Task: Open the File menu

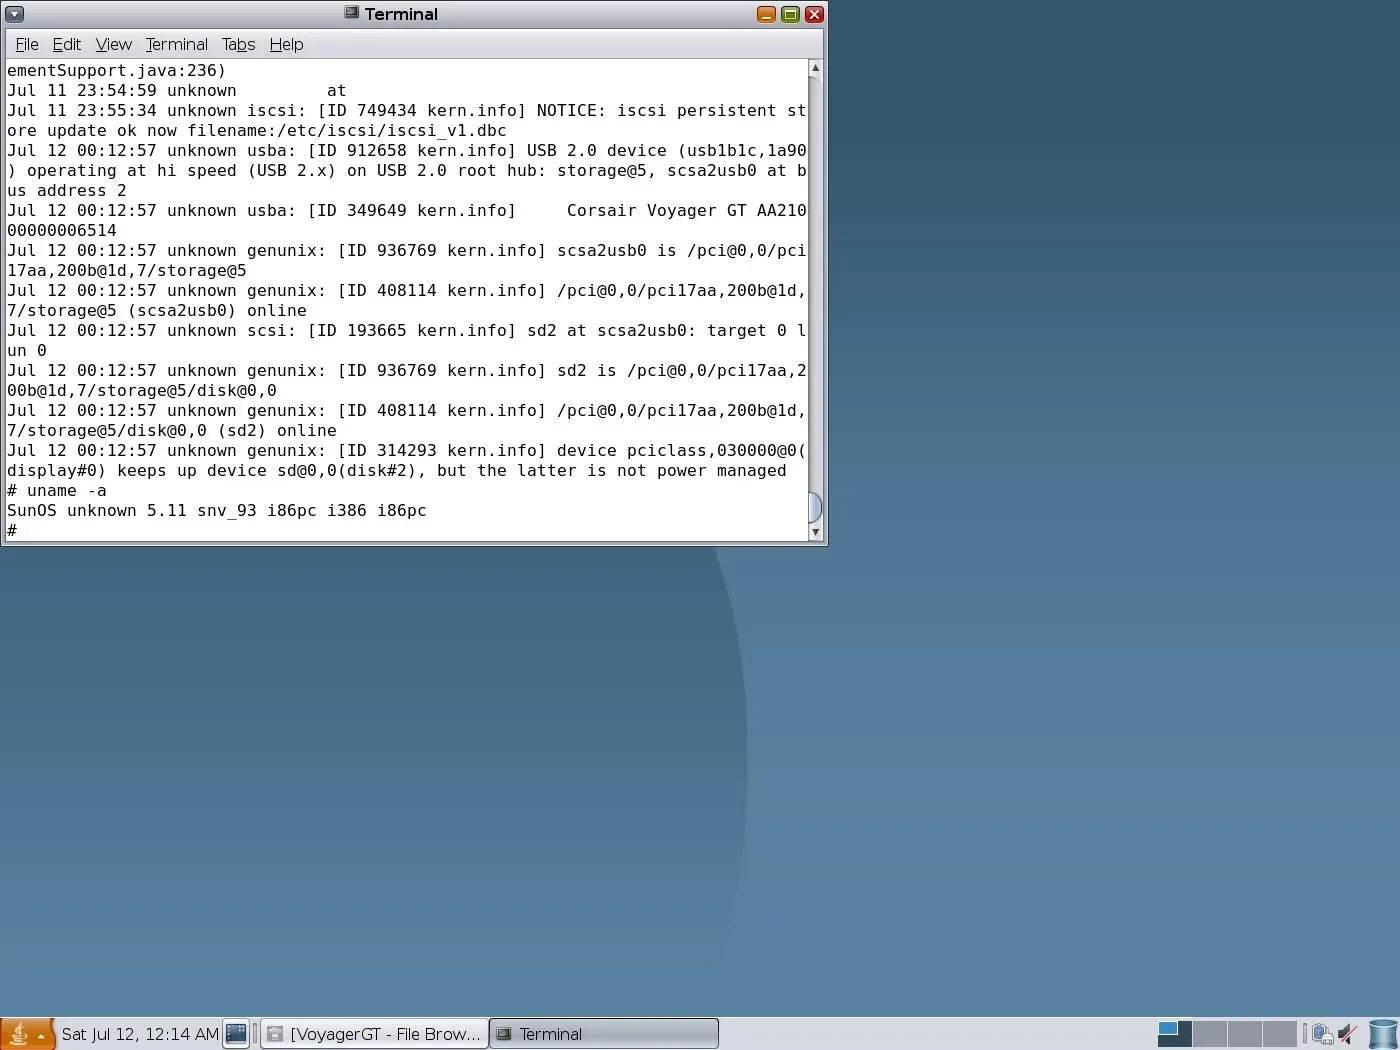Action: tap(27, 44)
